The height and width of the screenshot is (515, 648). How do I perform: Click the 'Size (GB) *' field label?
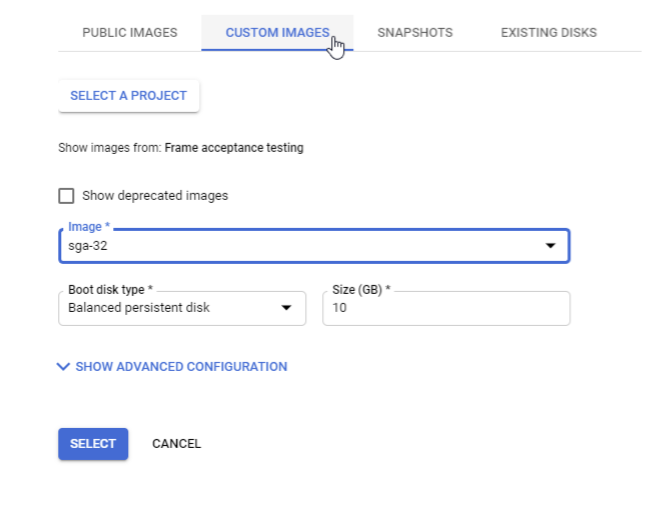pyautogui.click(x=361, y=289)
